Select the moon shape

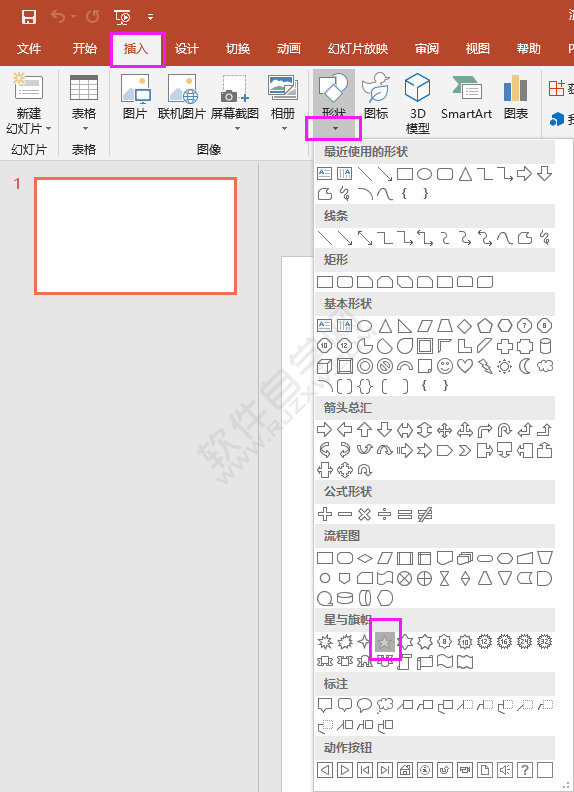coord(525,366)
